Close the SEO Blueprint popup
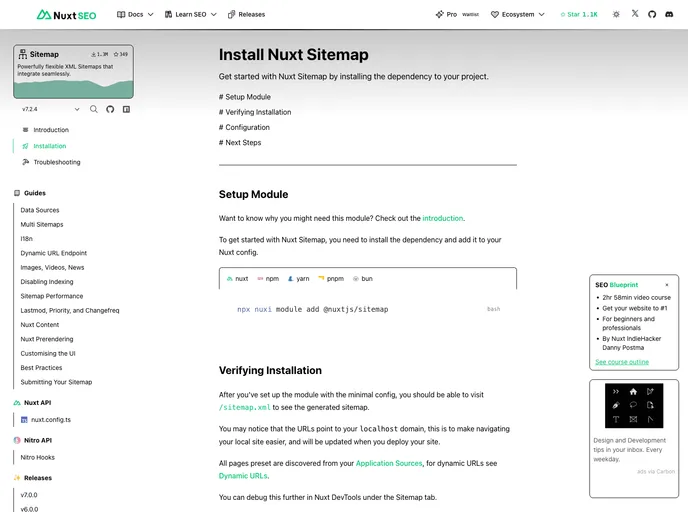 pos(667,285)
